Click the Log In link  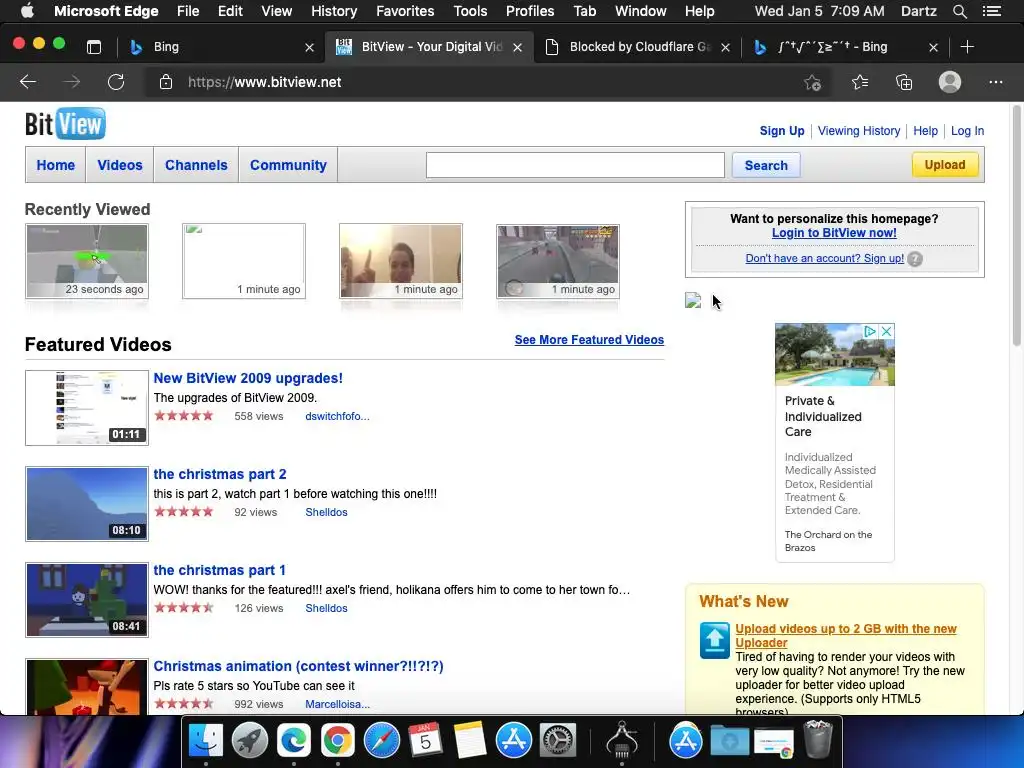coord(967,131)
